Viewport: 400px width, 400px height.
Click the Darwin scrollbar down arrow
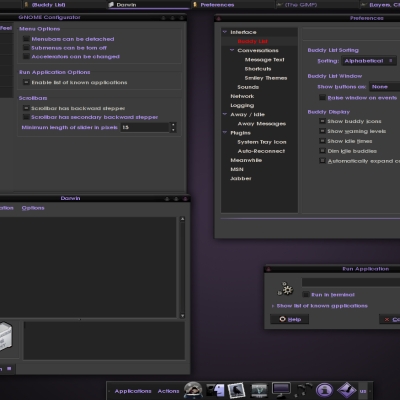click(x=182, y=315)
